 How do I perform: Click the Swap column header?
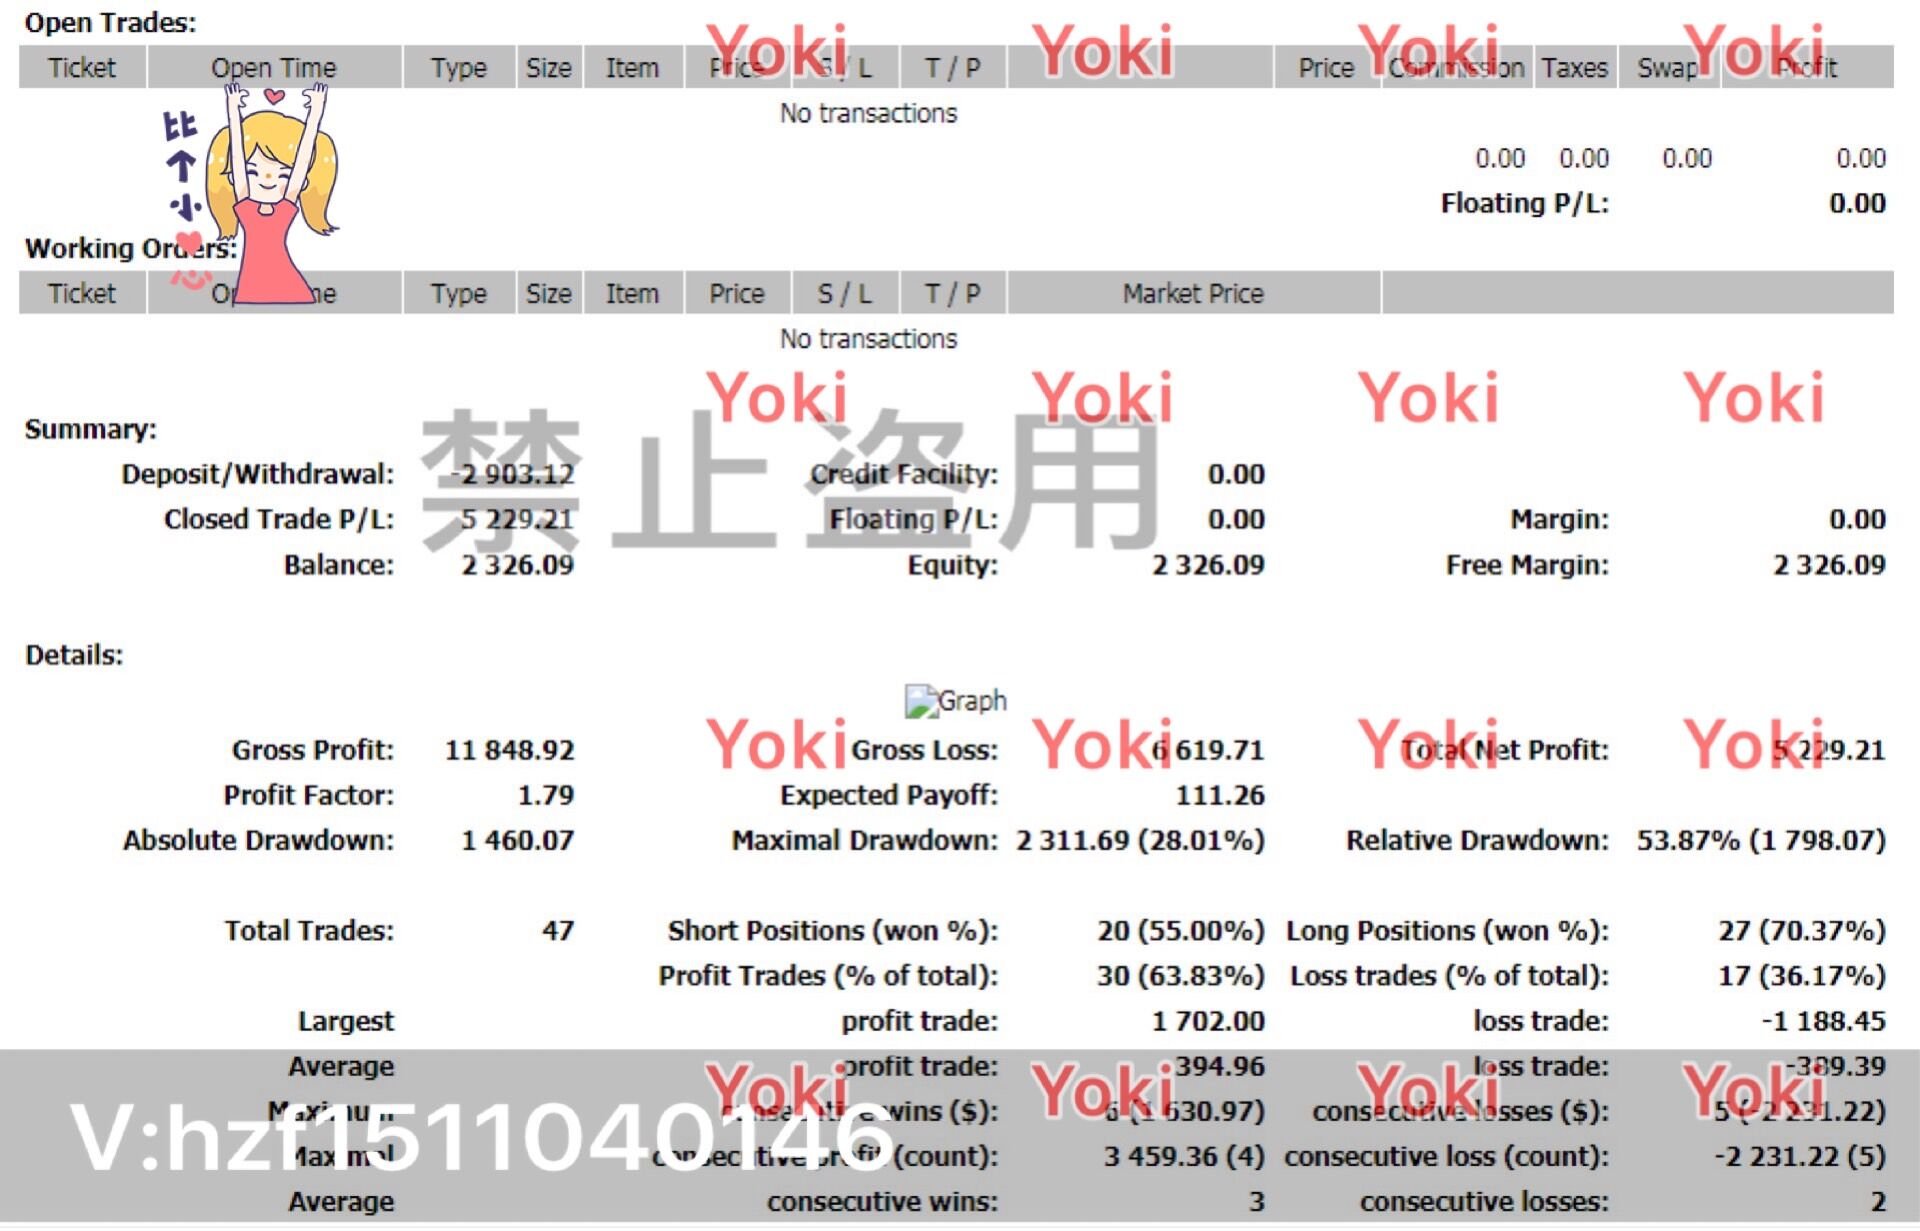[x=1666, y=68]
